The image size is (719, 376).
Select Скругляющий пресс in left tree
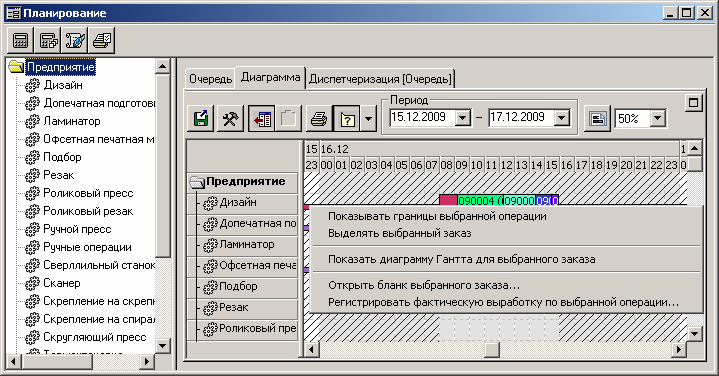click(x=94, y=337)
